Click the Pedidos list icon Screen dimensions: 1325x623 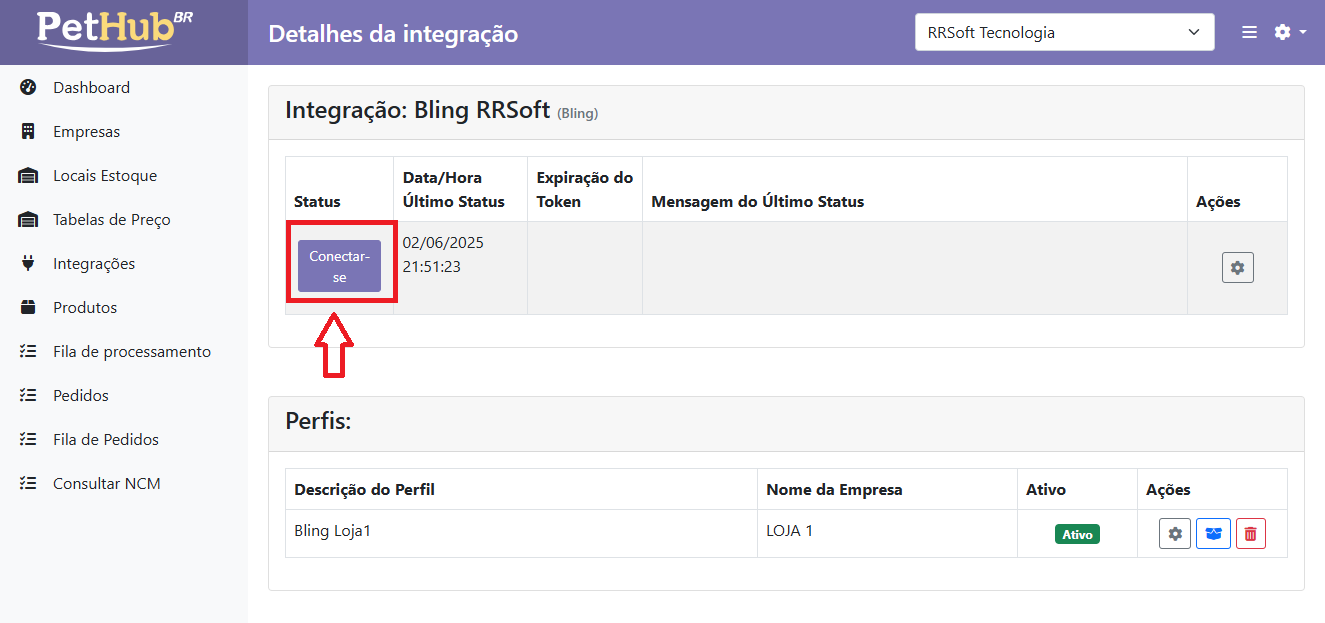point(28,395)
